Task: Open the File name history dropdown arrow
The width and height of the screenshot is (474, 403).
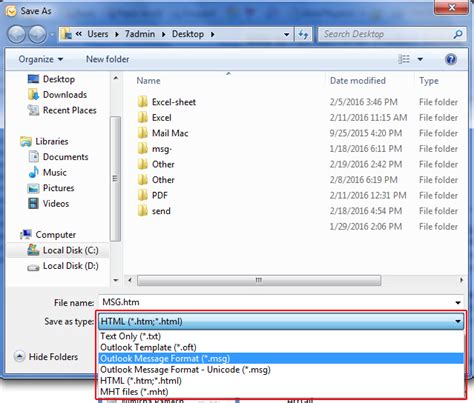Action: click(458, 303)
